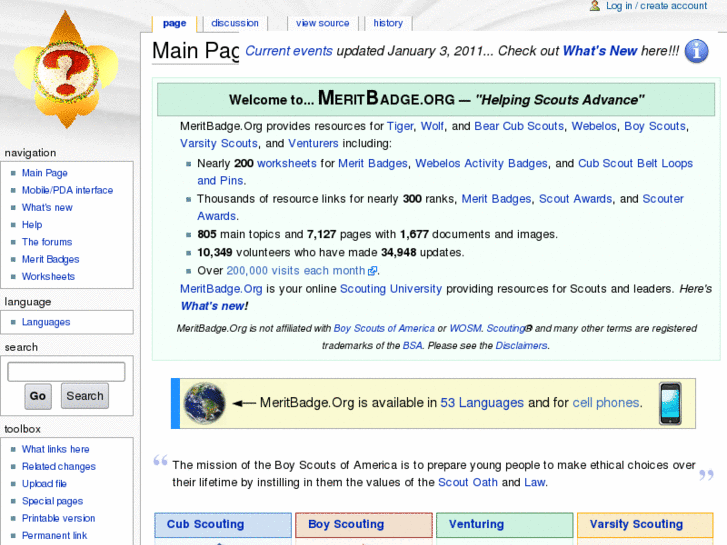This screenshot has height=545, width=727.
Task: Open the Bear Cub Scouts link
Action: pyautogui.click(x=519, y=126)
